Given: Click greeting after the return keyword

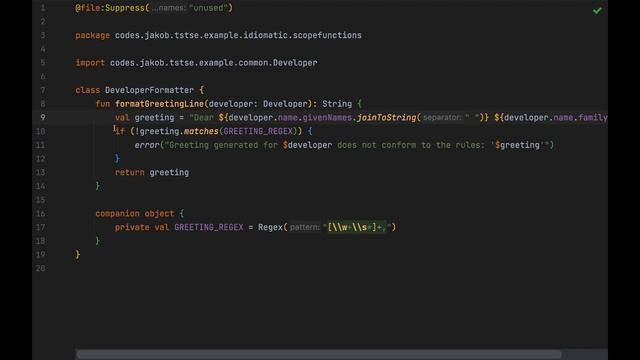Looking at the screenshot, I should [x=169, y=173].
